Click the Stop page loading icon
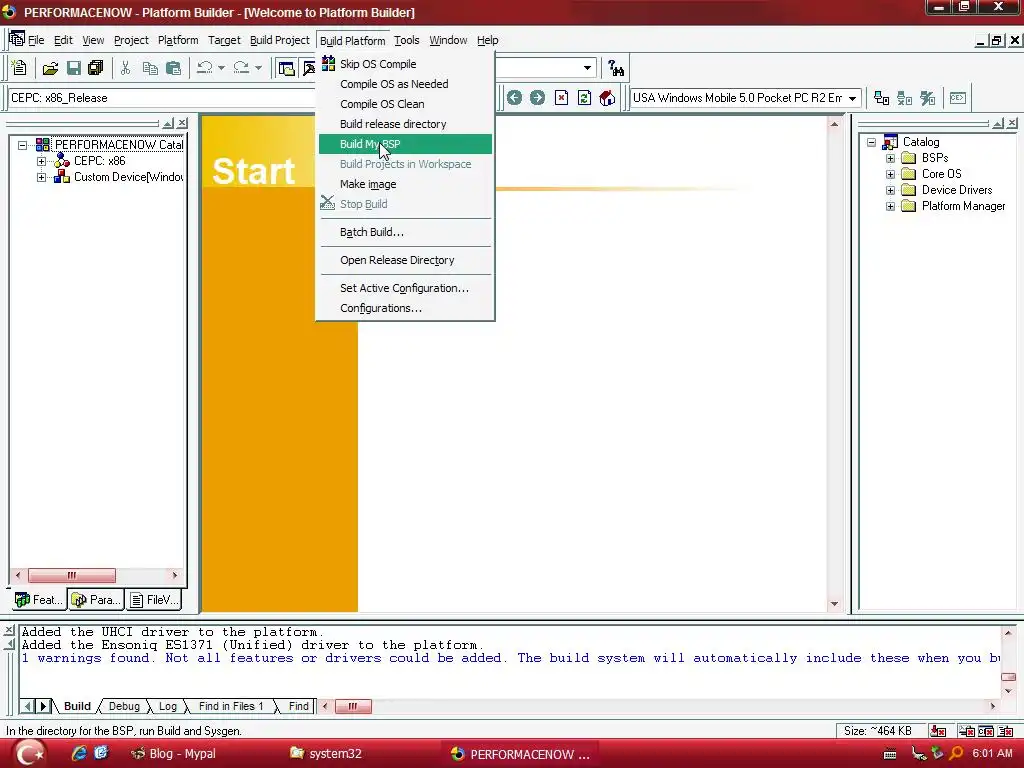The width and height of the screenshot is (1024, 768). coord(561,98)
